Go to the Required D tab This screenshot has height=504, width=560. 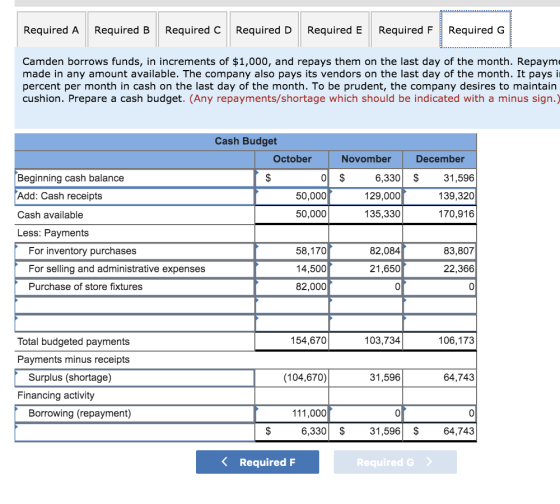[x=264, y=30]
